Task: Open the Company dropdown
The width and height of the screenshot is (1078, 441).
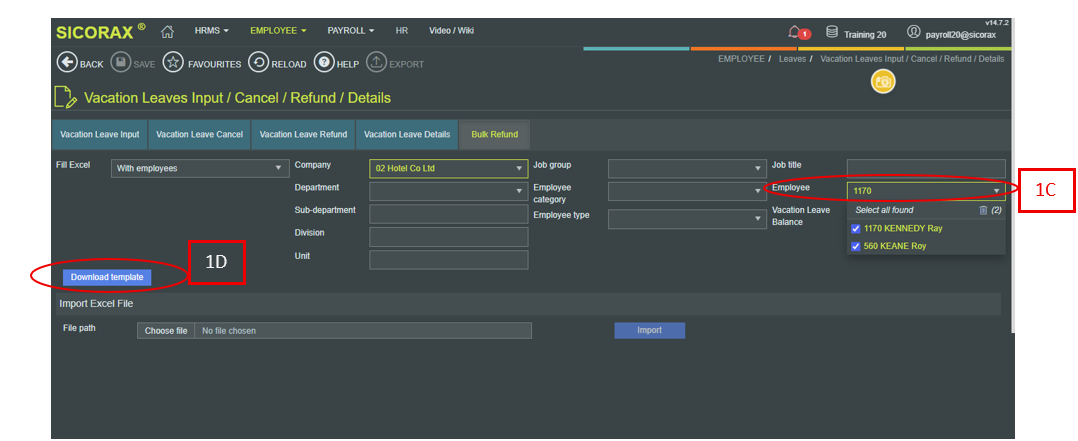Action: (448, 168)
